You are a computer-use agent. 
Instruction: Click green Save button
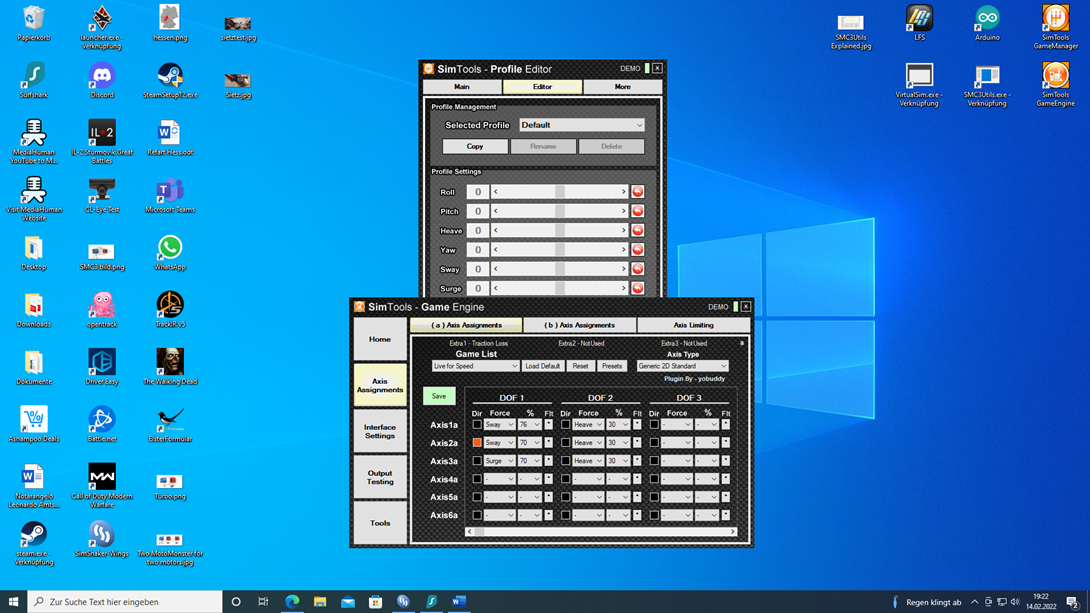439,396
